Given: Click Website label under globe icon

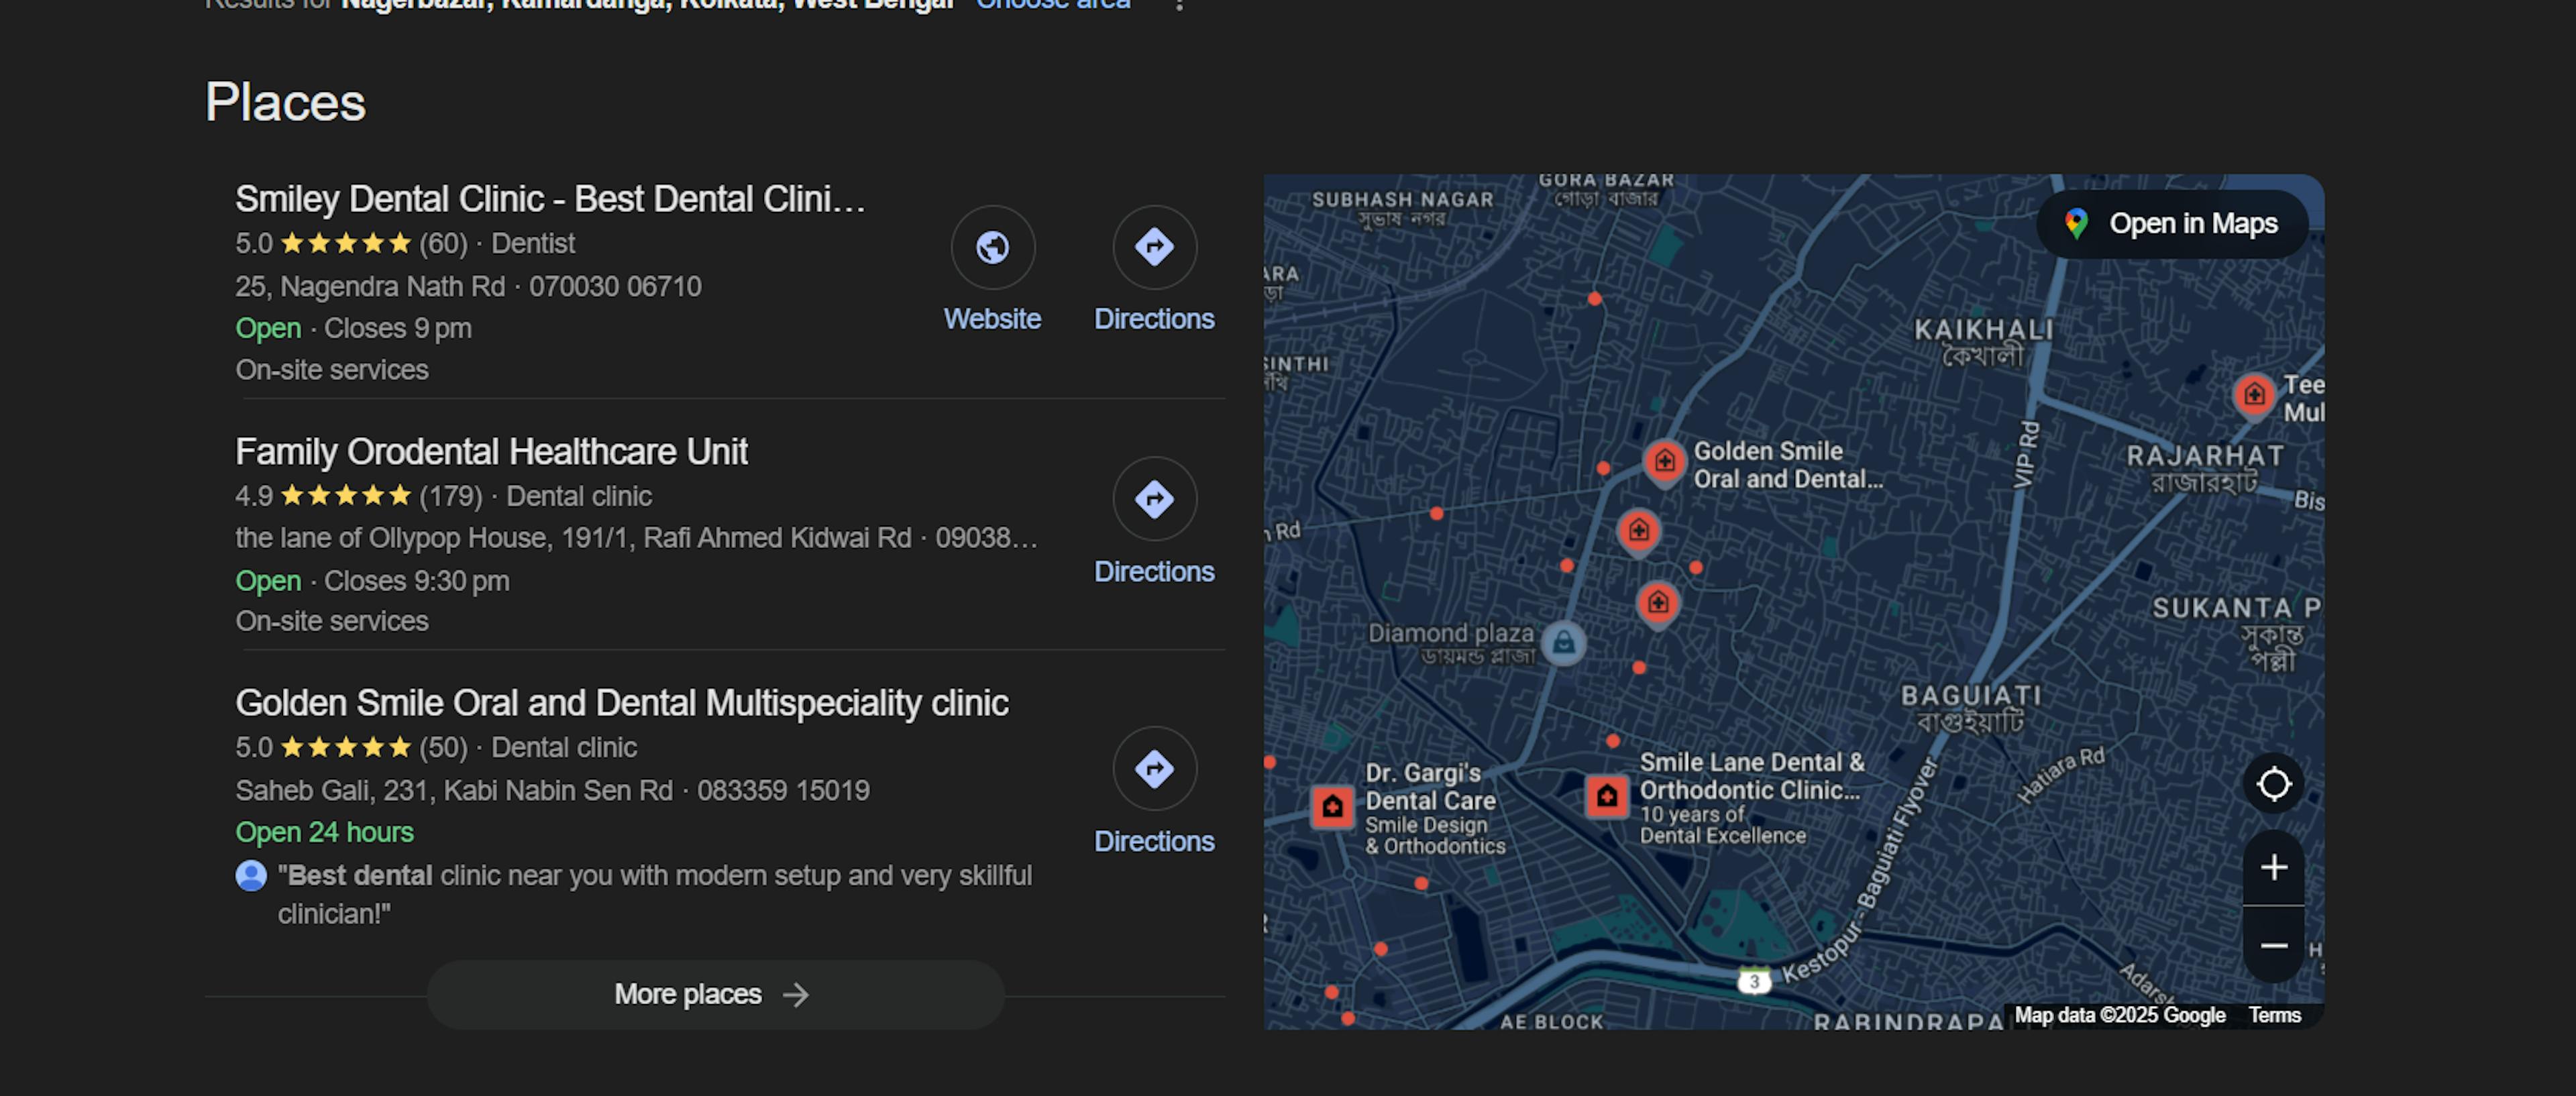Looking at the screenshot, I should click(992, 319).
